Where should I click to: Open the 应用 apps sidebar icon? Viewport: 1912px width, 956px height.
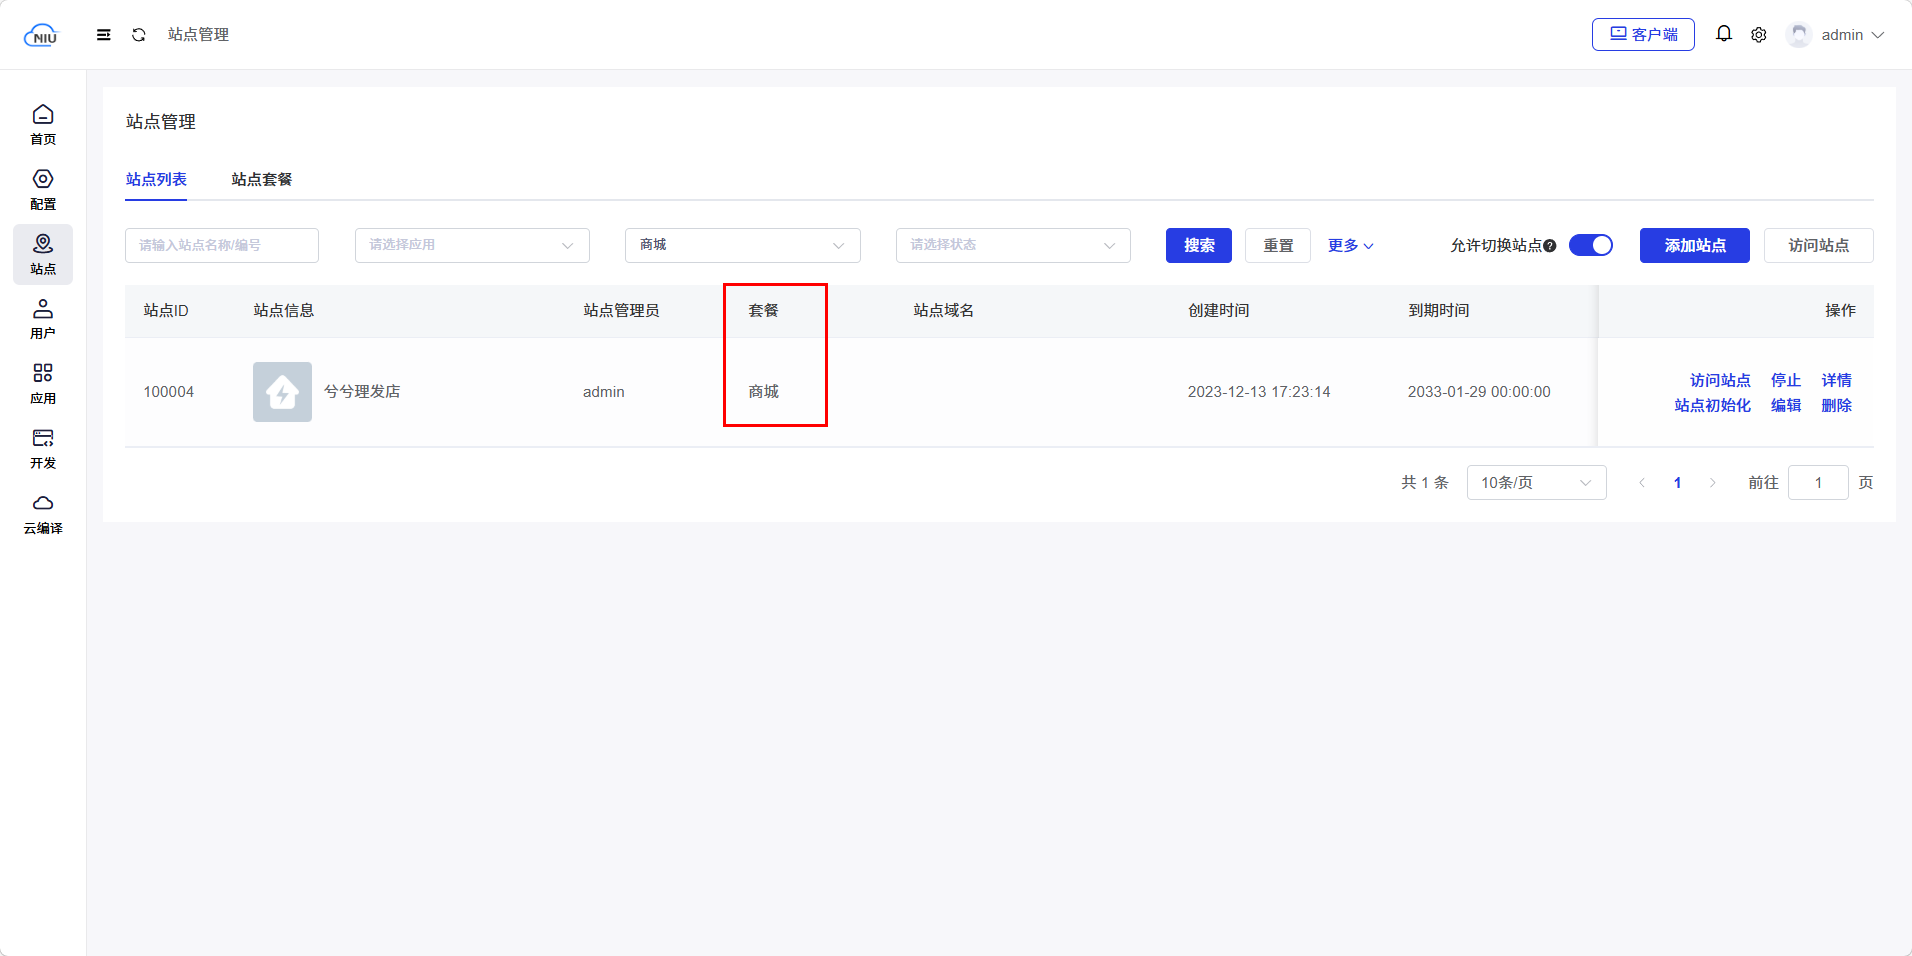(x=43, y=383)
